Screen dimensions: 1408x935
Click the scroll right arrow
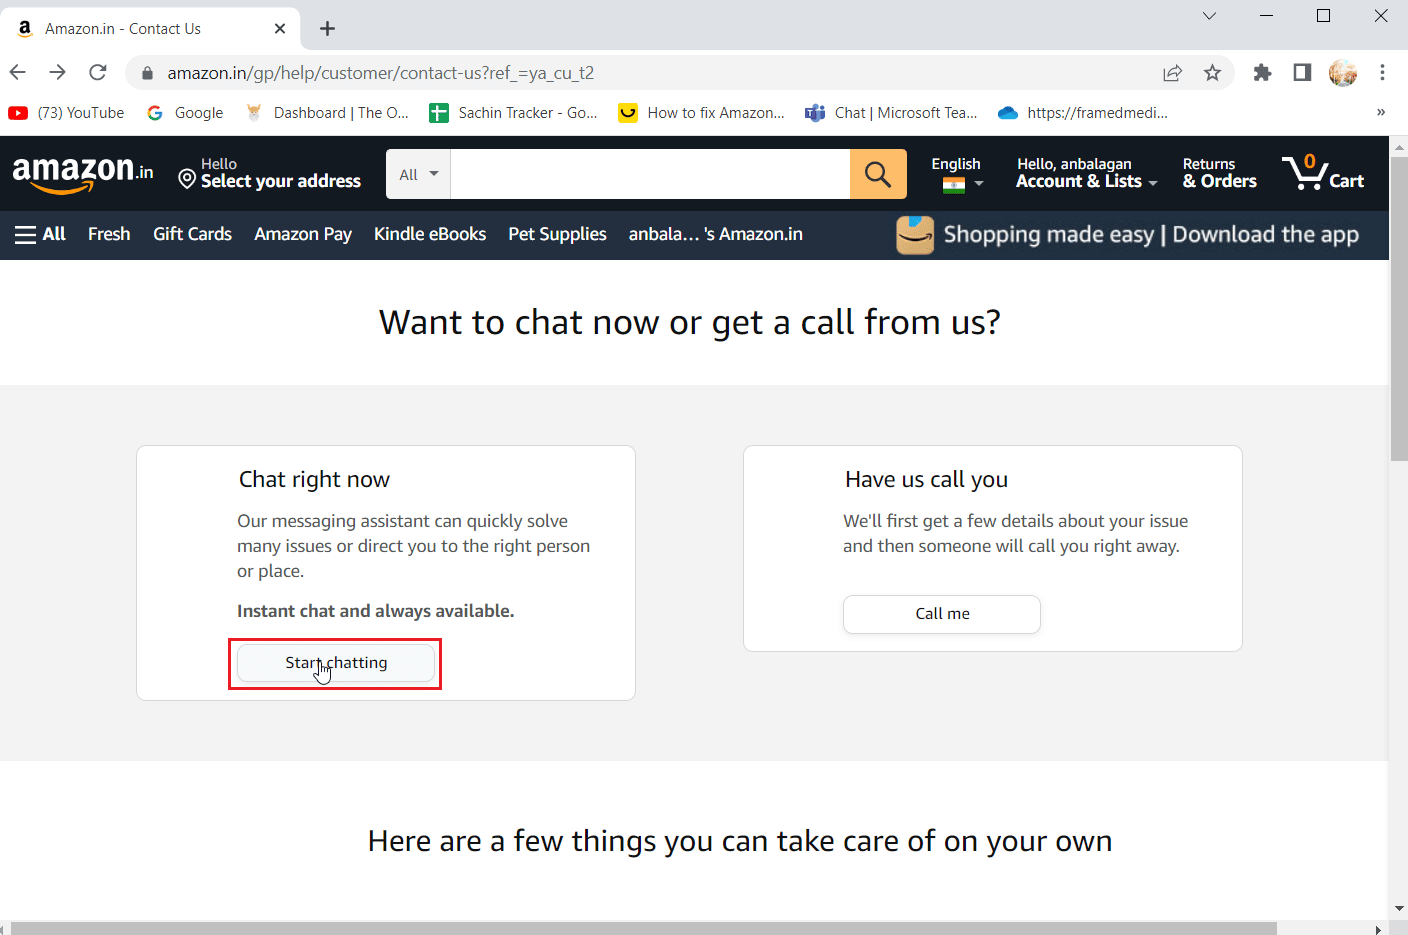1379,928
